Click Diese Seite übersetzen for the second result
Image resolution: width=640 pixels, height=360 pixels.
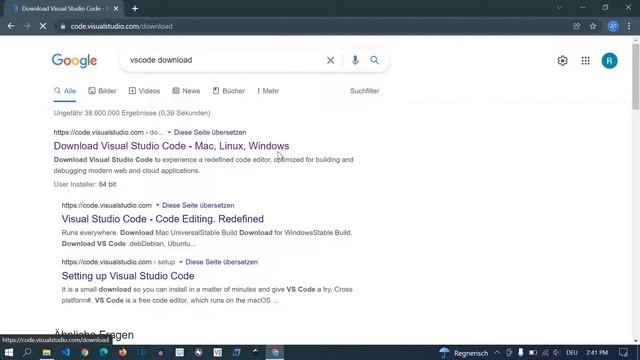pos(198,205)
